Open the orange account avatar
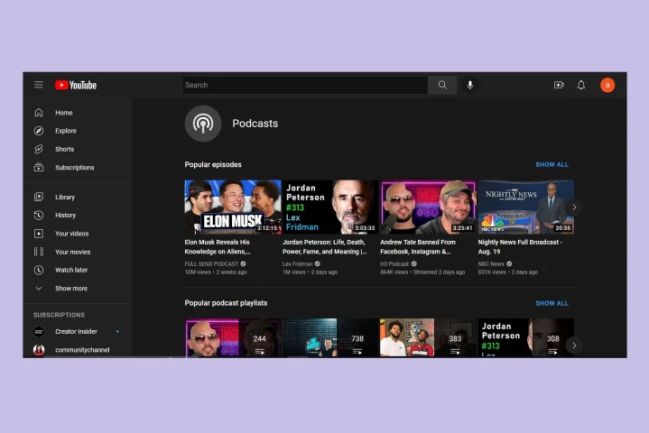This screenshot has width=649, height=433. click(607, 85)
